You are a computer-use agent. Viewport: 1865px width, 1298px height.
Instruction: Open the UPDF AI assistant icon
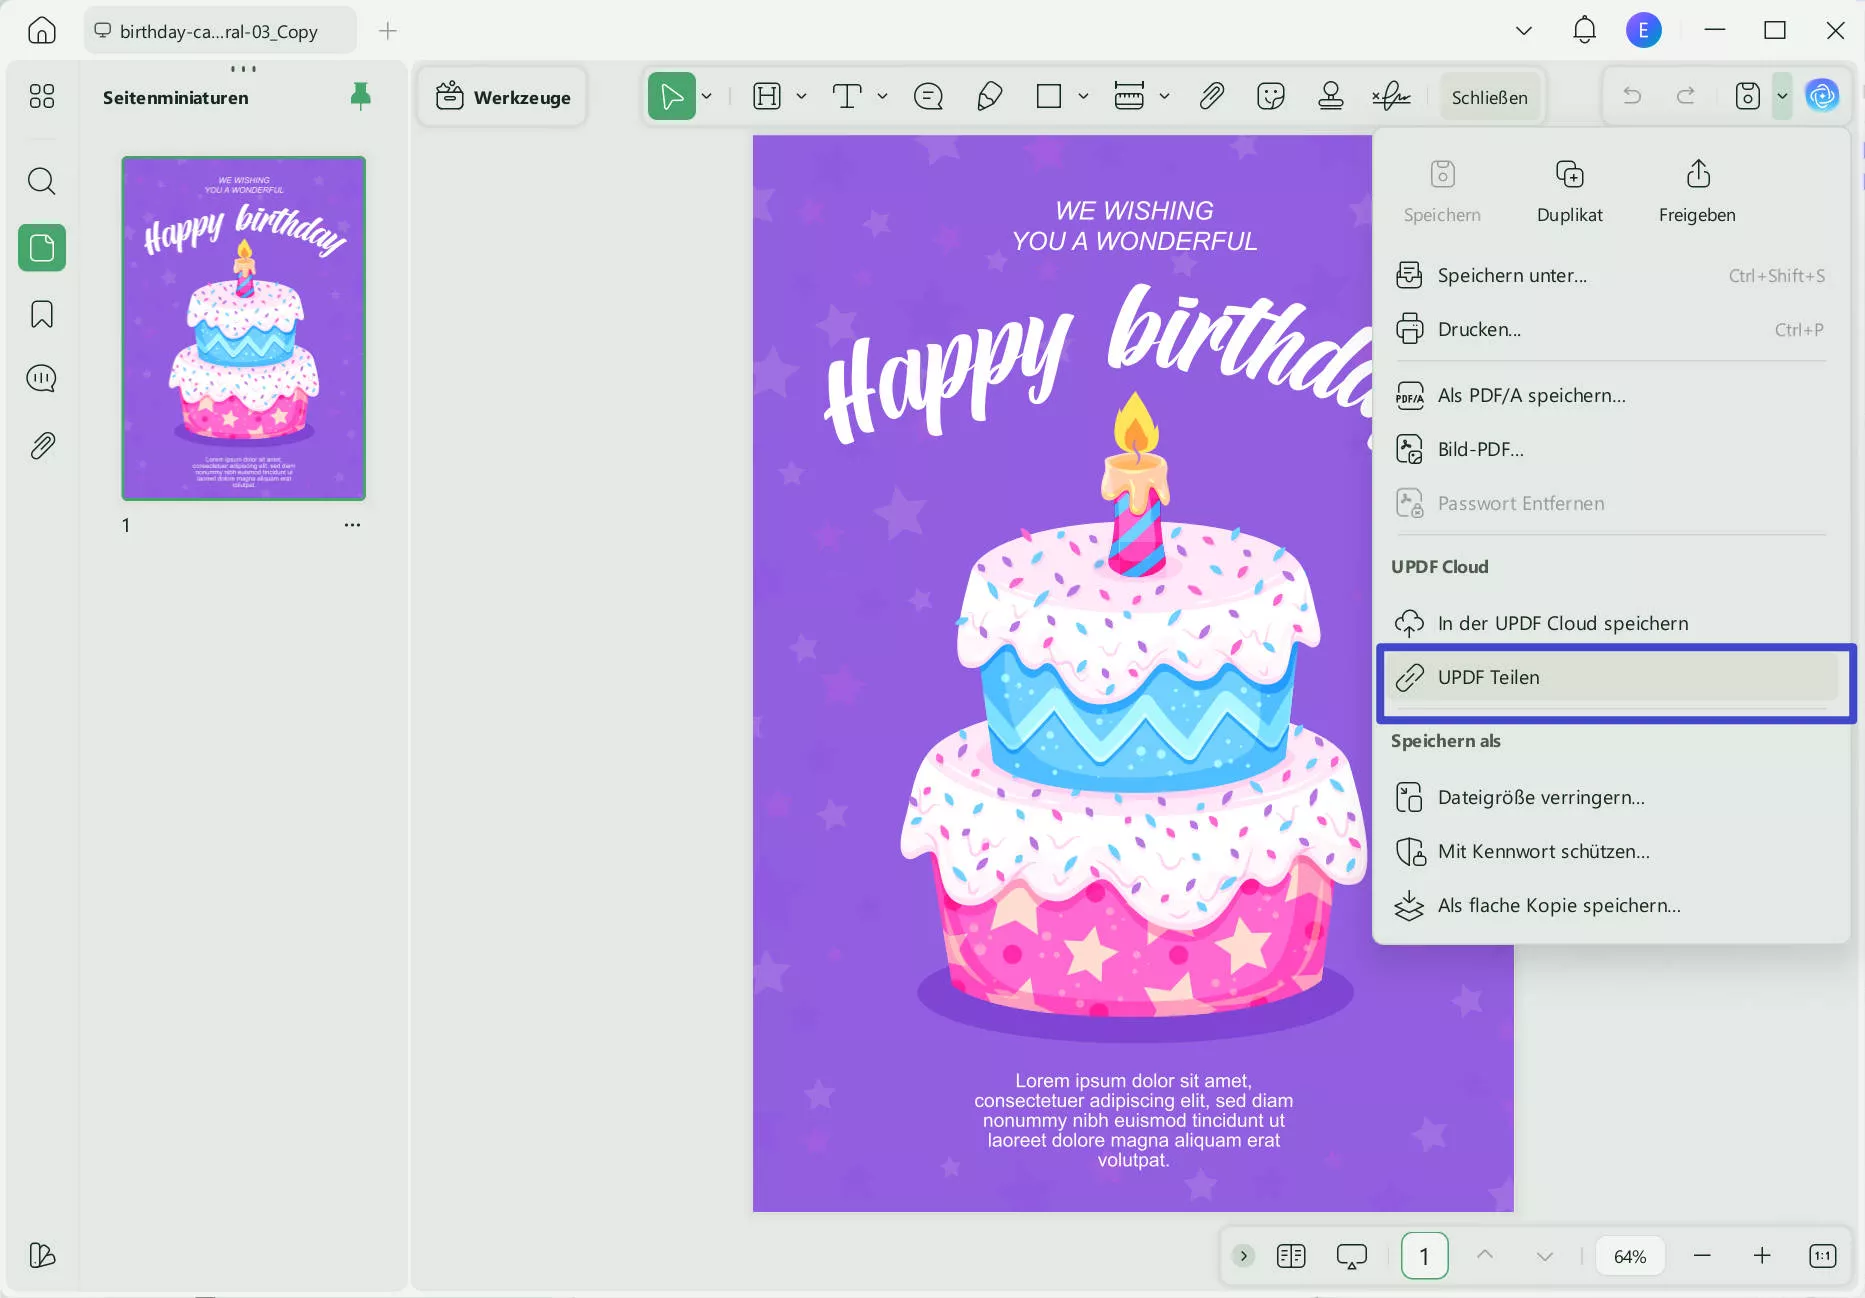click(x=1821, y=96)
